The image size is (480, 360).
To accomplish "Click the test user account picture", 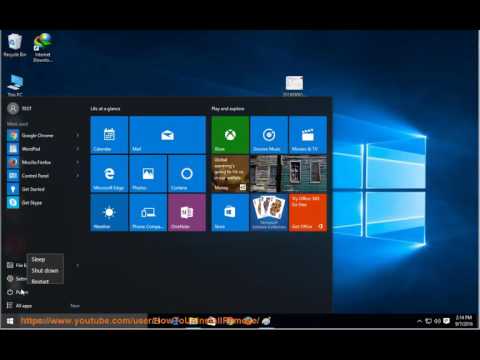I will tap(13, 108).
